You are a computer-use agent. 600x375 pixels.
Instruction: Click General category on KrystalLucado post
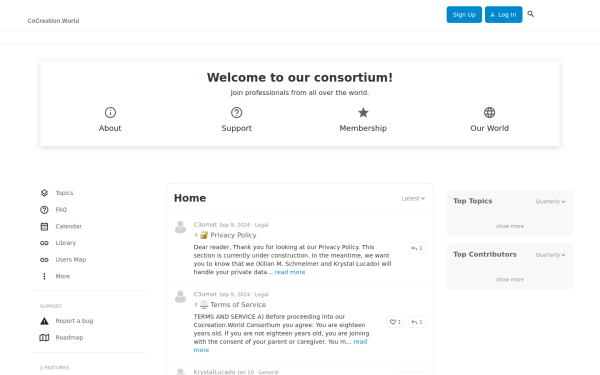(269, 372)
